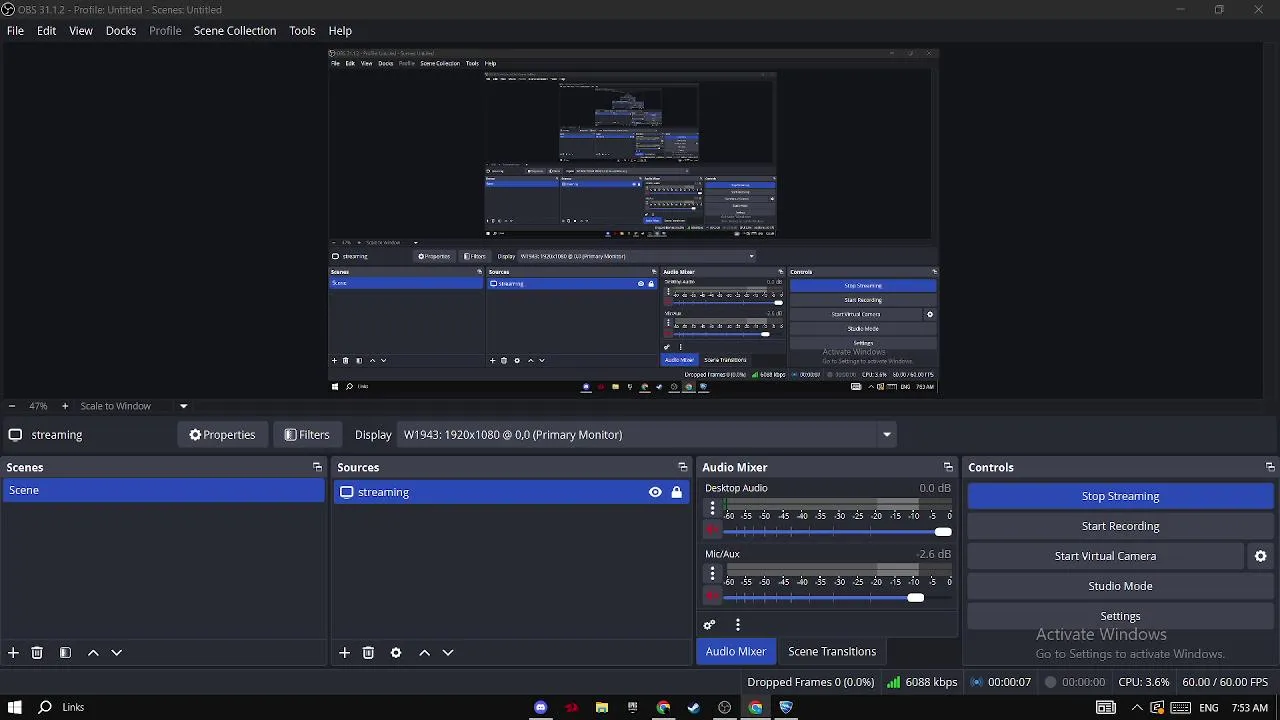Open Scale to Window dropdown arrow
Screen dimensions: 1280x720
183,406
